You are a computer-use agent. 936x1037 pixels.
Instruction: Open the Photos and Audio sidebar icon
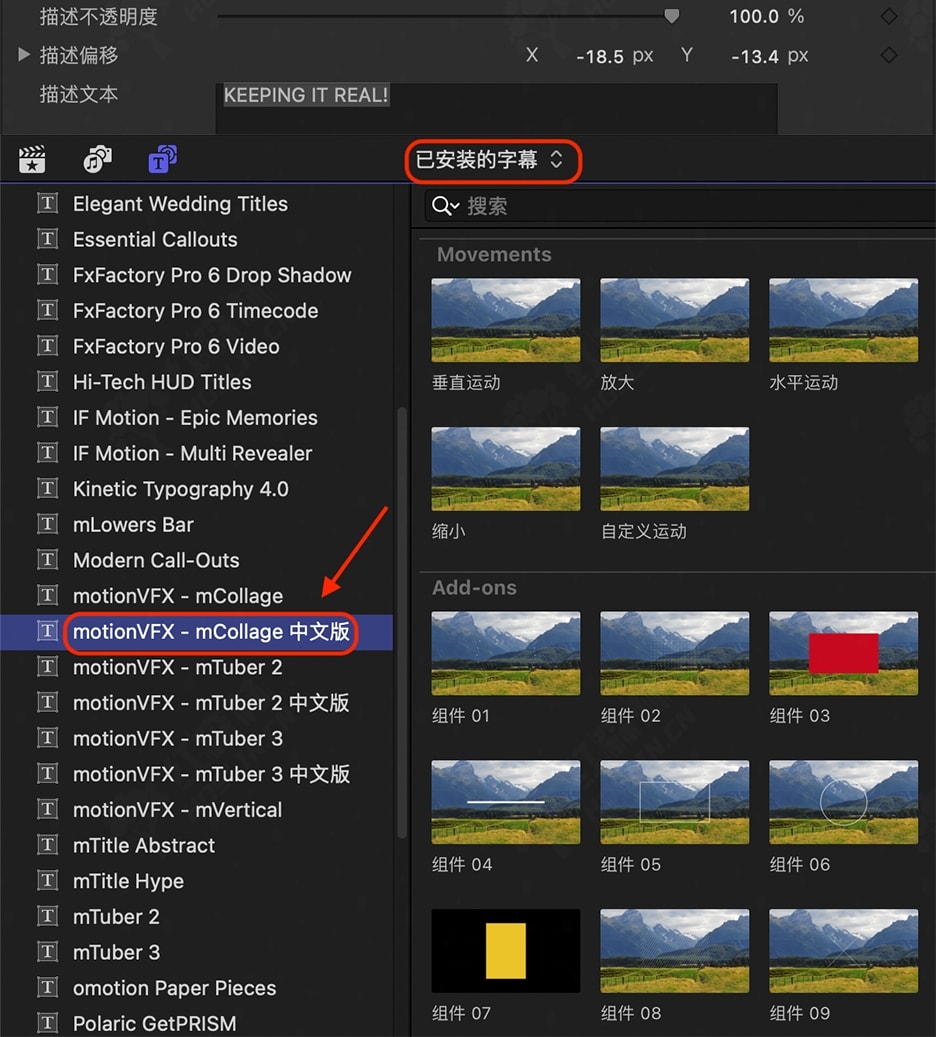point(97,159)
